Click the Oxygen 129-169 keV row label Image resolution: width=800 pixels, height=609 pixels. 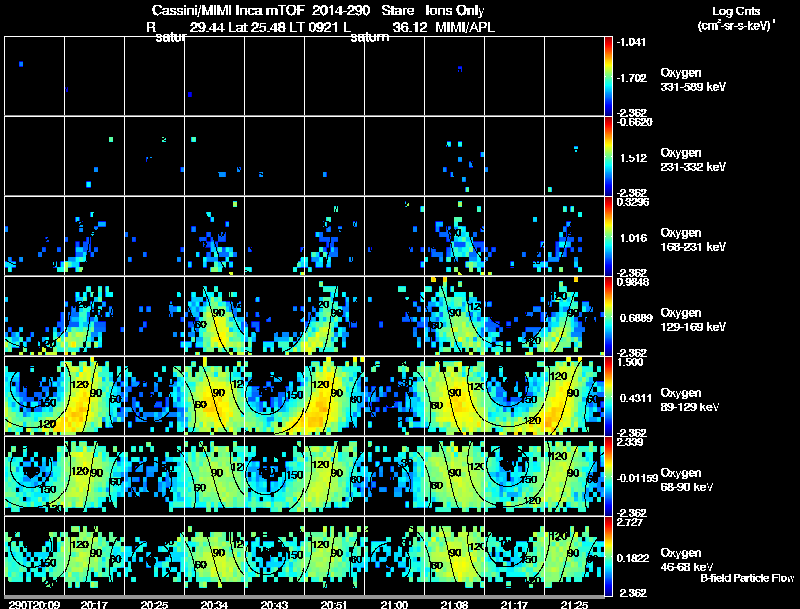(693, 320)
